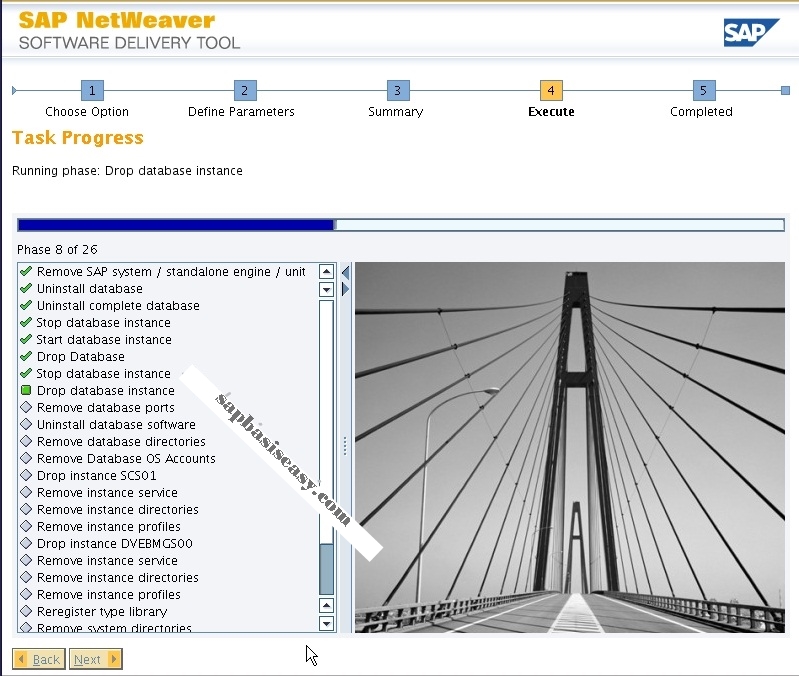
Task: Click step 1 Choose Option box
Action: 92,91
